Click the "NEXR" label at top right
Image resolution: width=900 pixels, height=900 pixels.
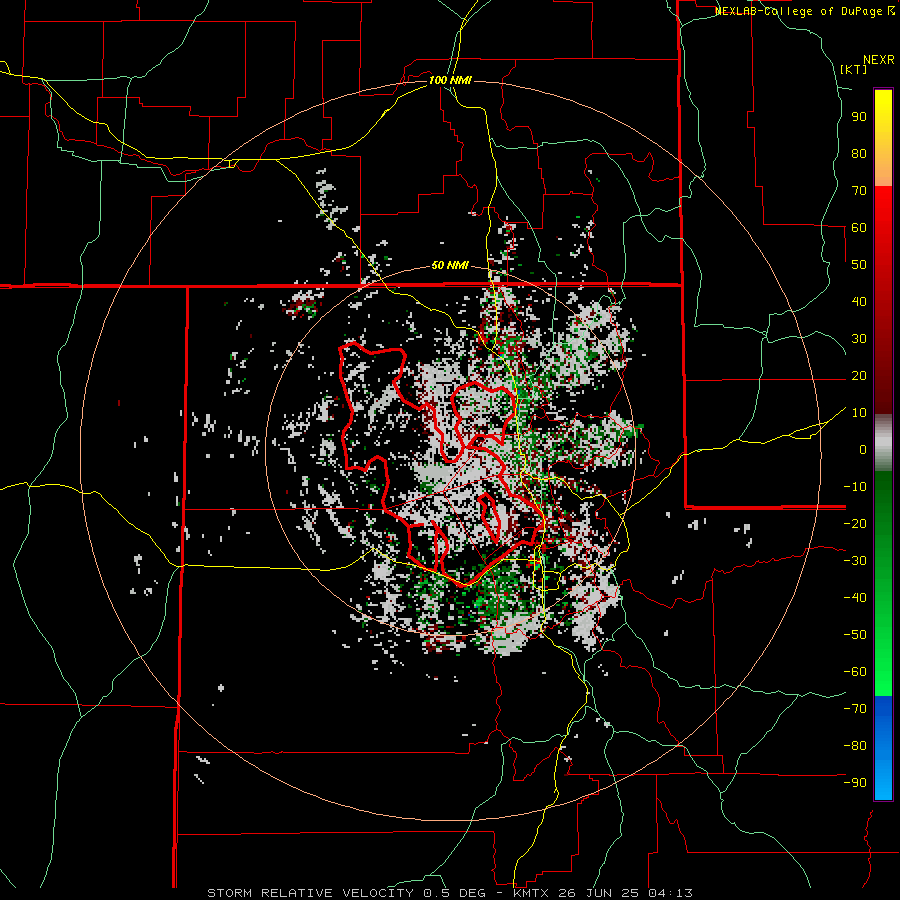[x=879, y=60]
